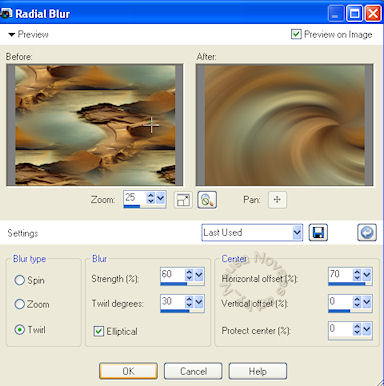
Task: Click the reset to default icon
Action: (x=367, y=232)
